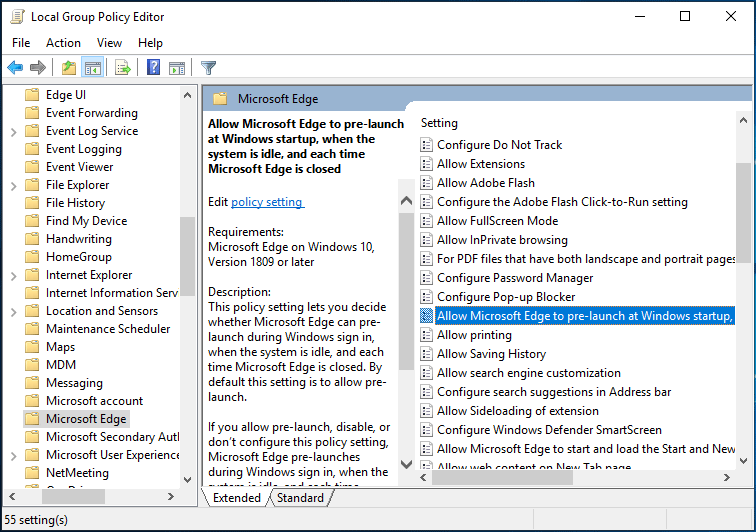Switch to the Standard tab
Image resolution: width=756 pixels, height=532 pixels.
point(300,498)
